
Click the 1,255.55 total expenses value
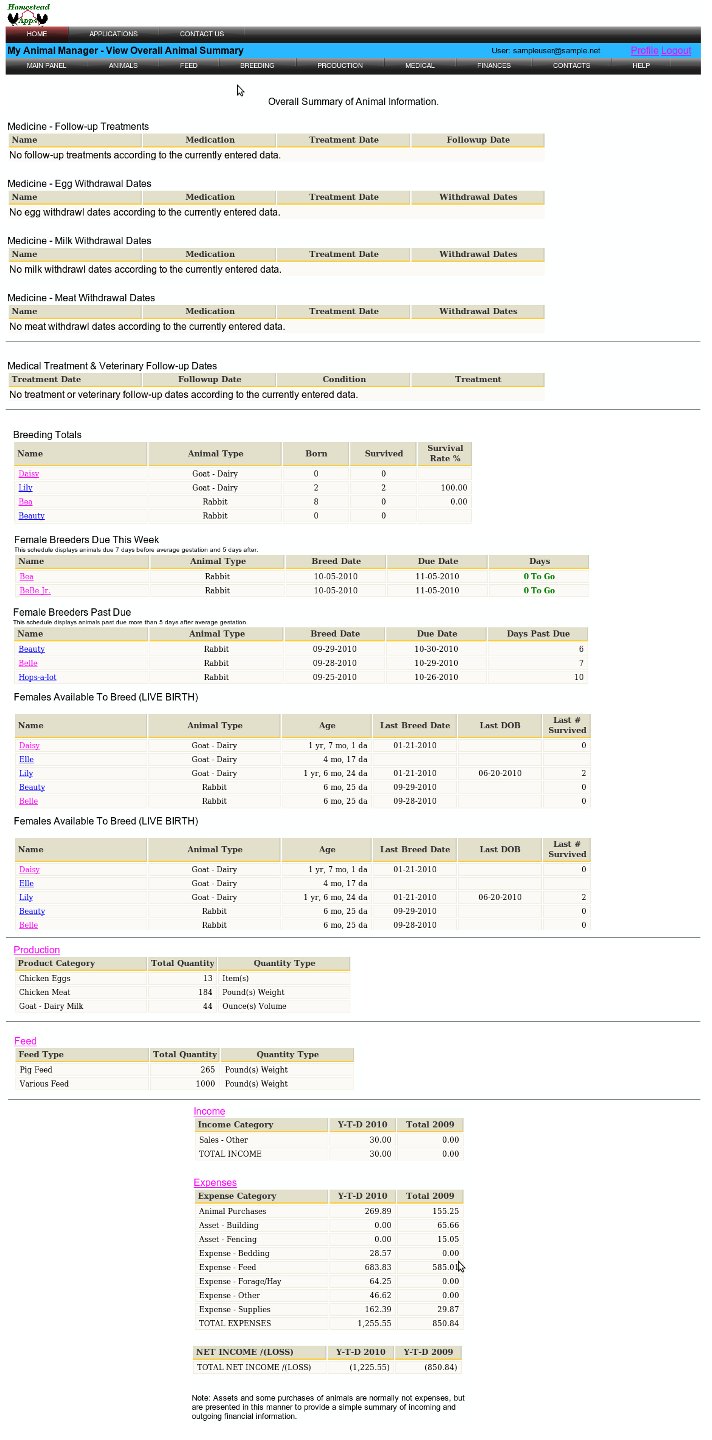(362, 1322)
